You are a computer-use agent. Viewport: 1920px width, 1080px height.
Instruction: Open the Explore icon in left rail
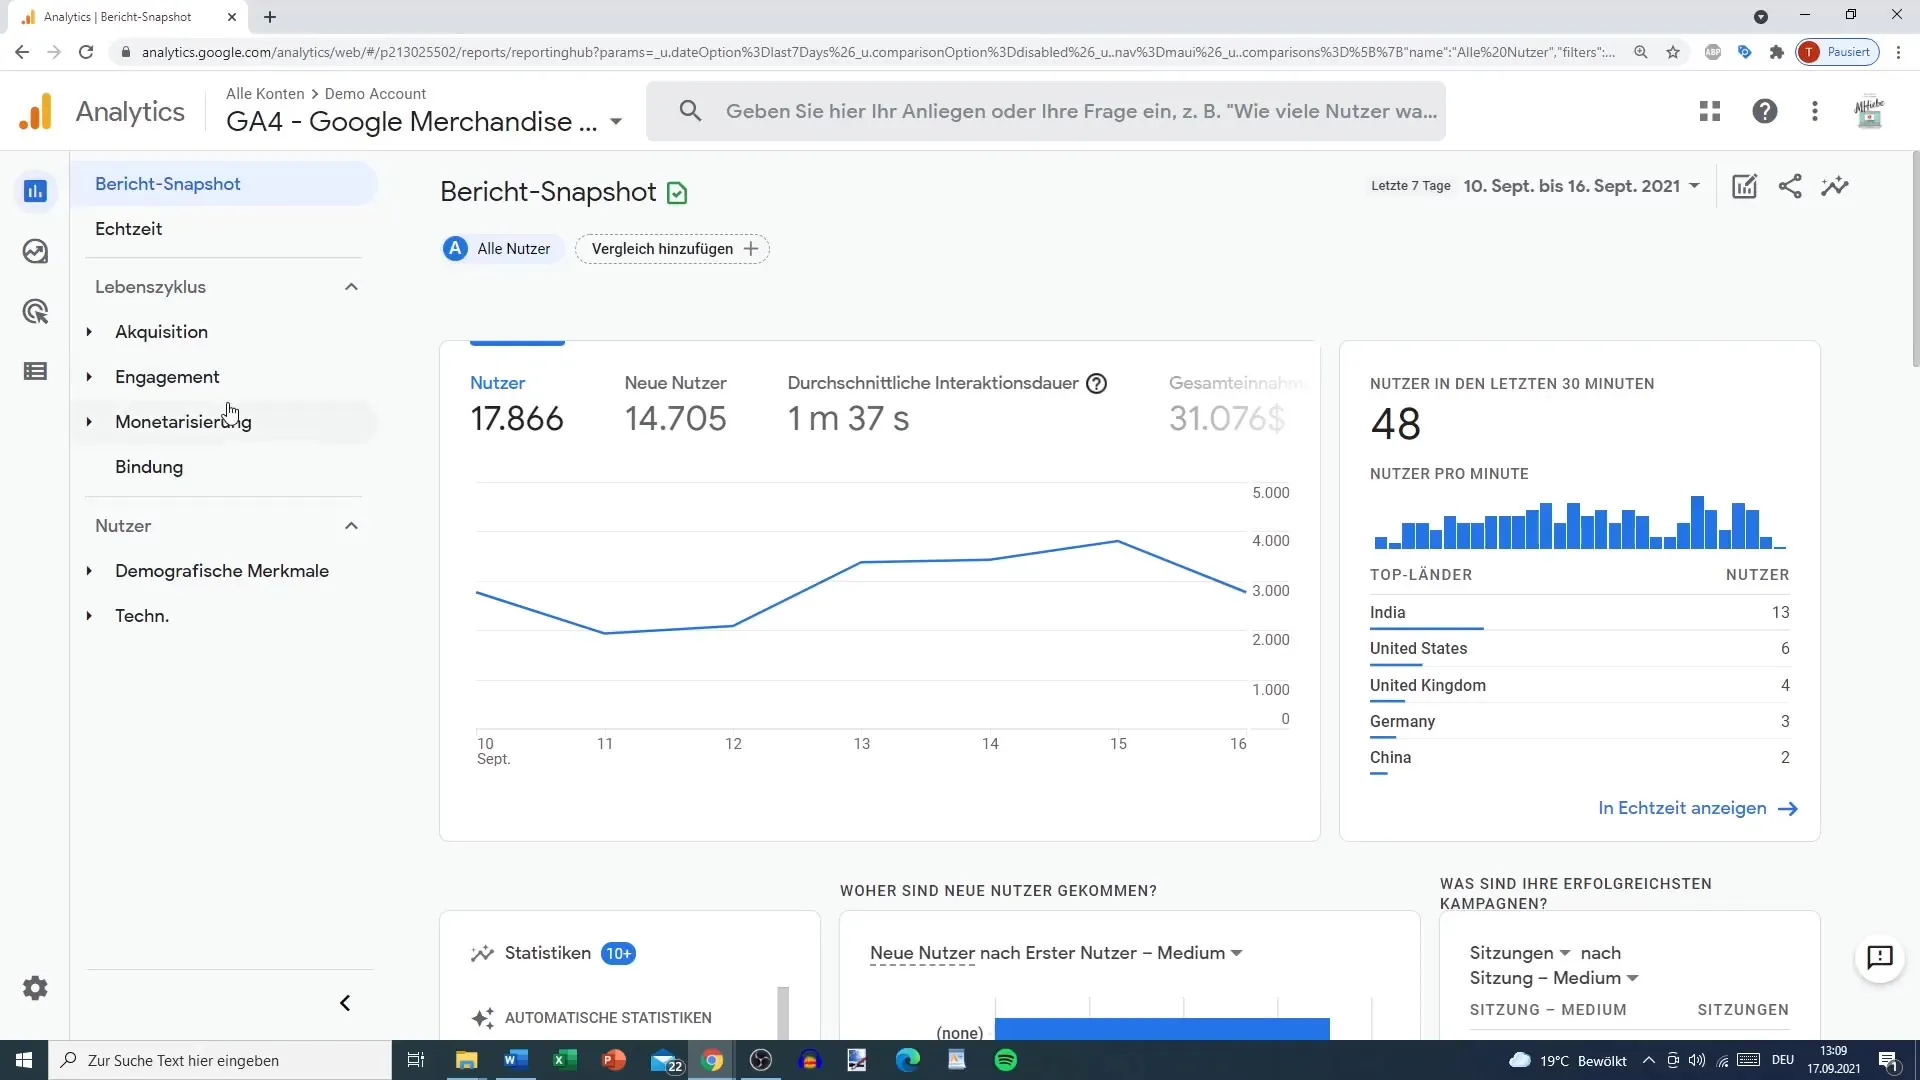coord(35,251)
